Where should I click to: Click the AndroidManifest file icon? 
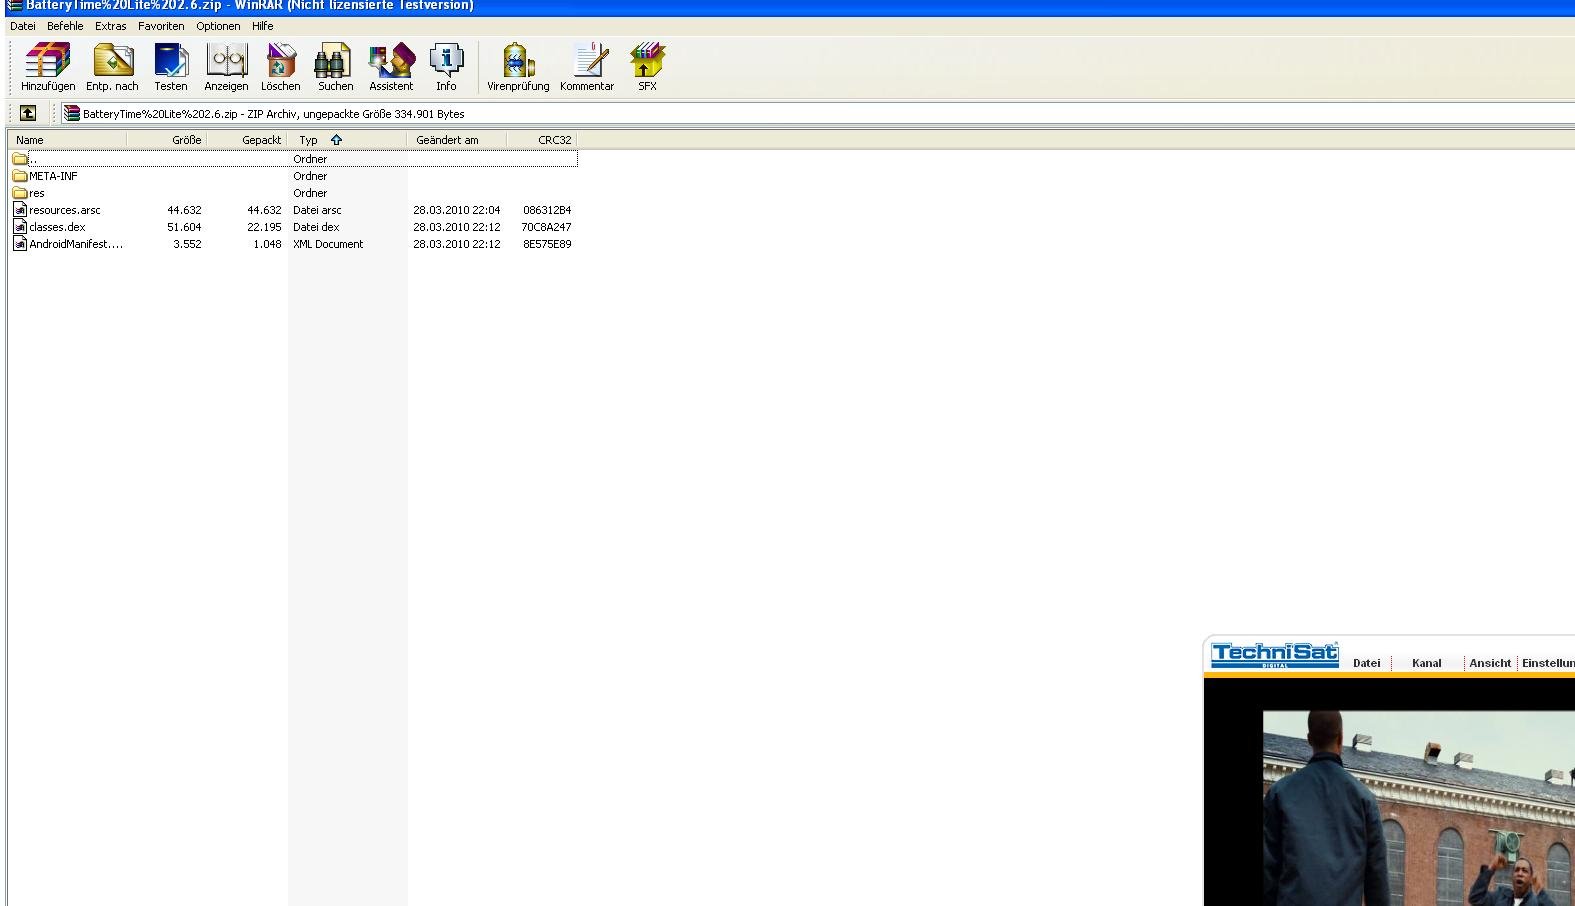pos(20,244)
